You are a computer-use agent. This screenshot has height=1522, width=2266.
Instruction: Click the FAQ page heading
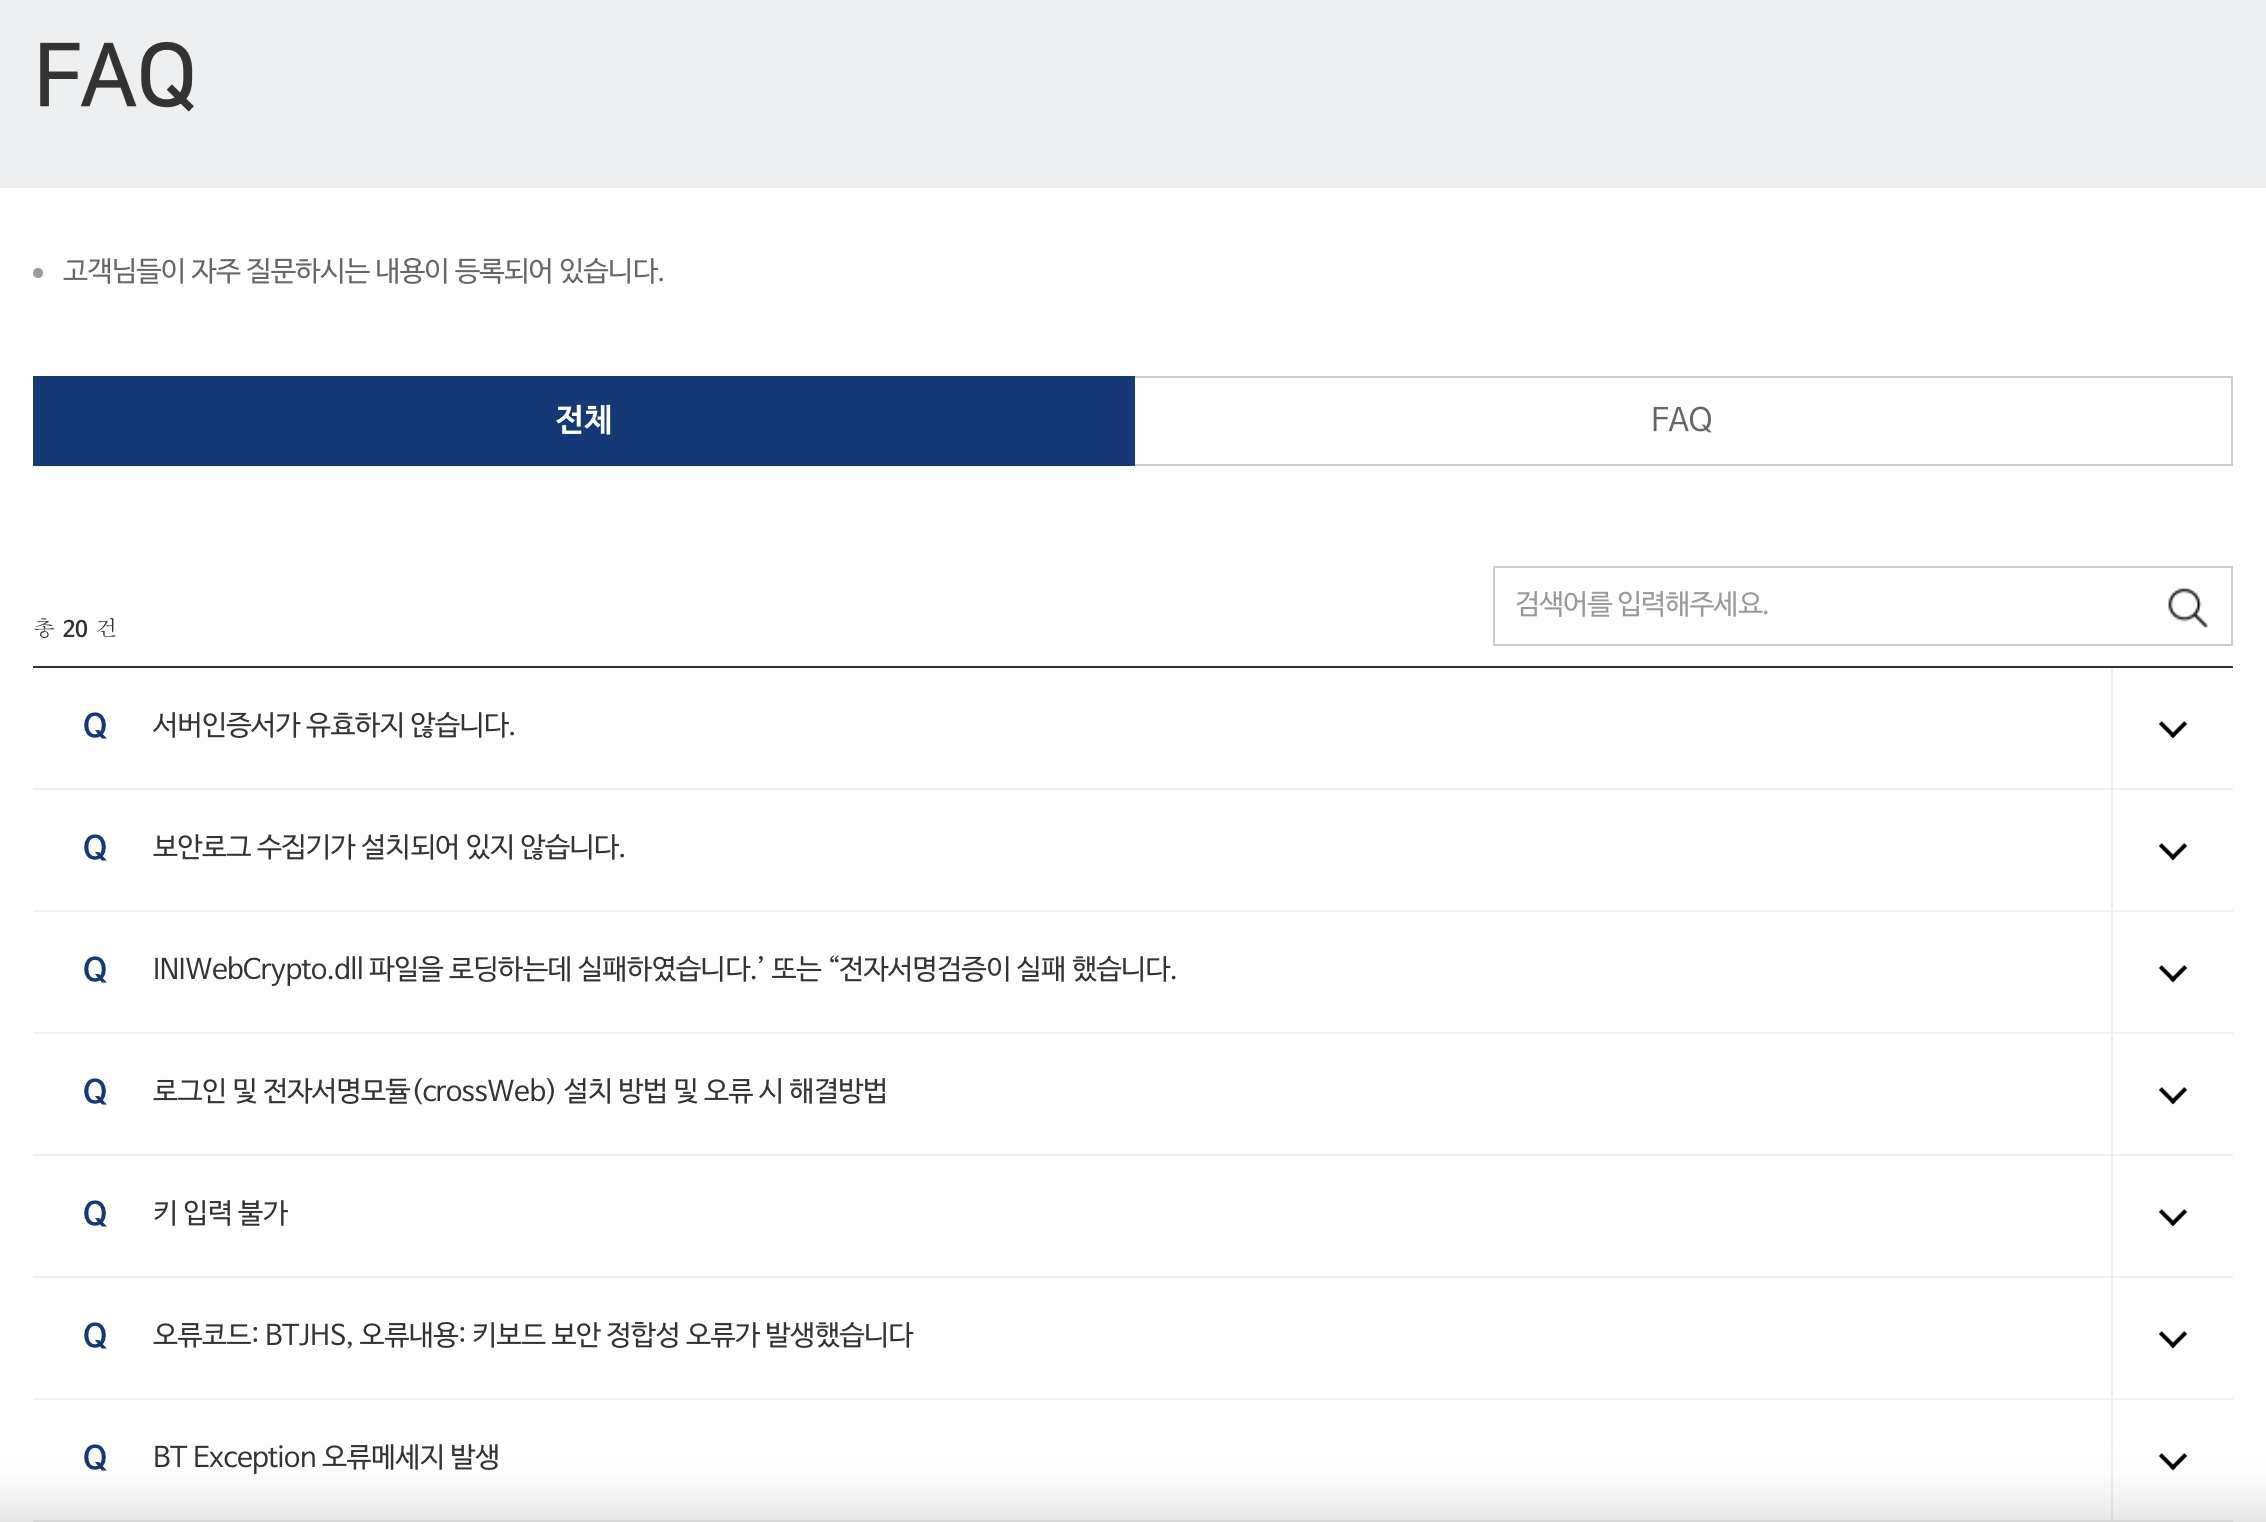pyautogui.click(x=115, y=75)
